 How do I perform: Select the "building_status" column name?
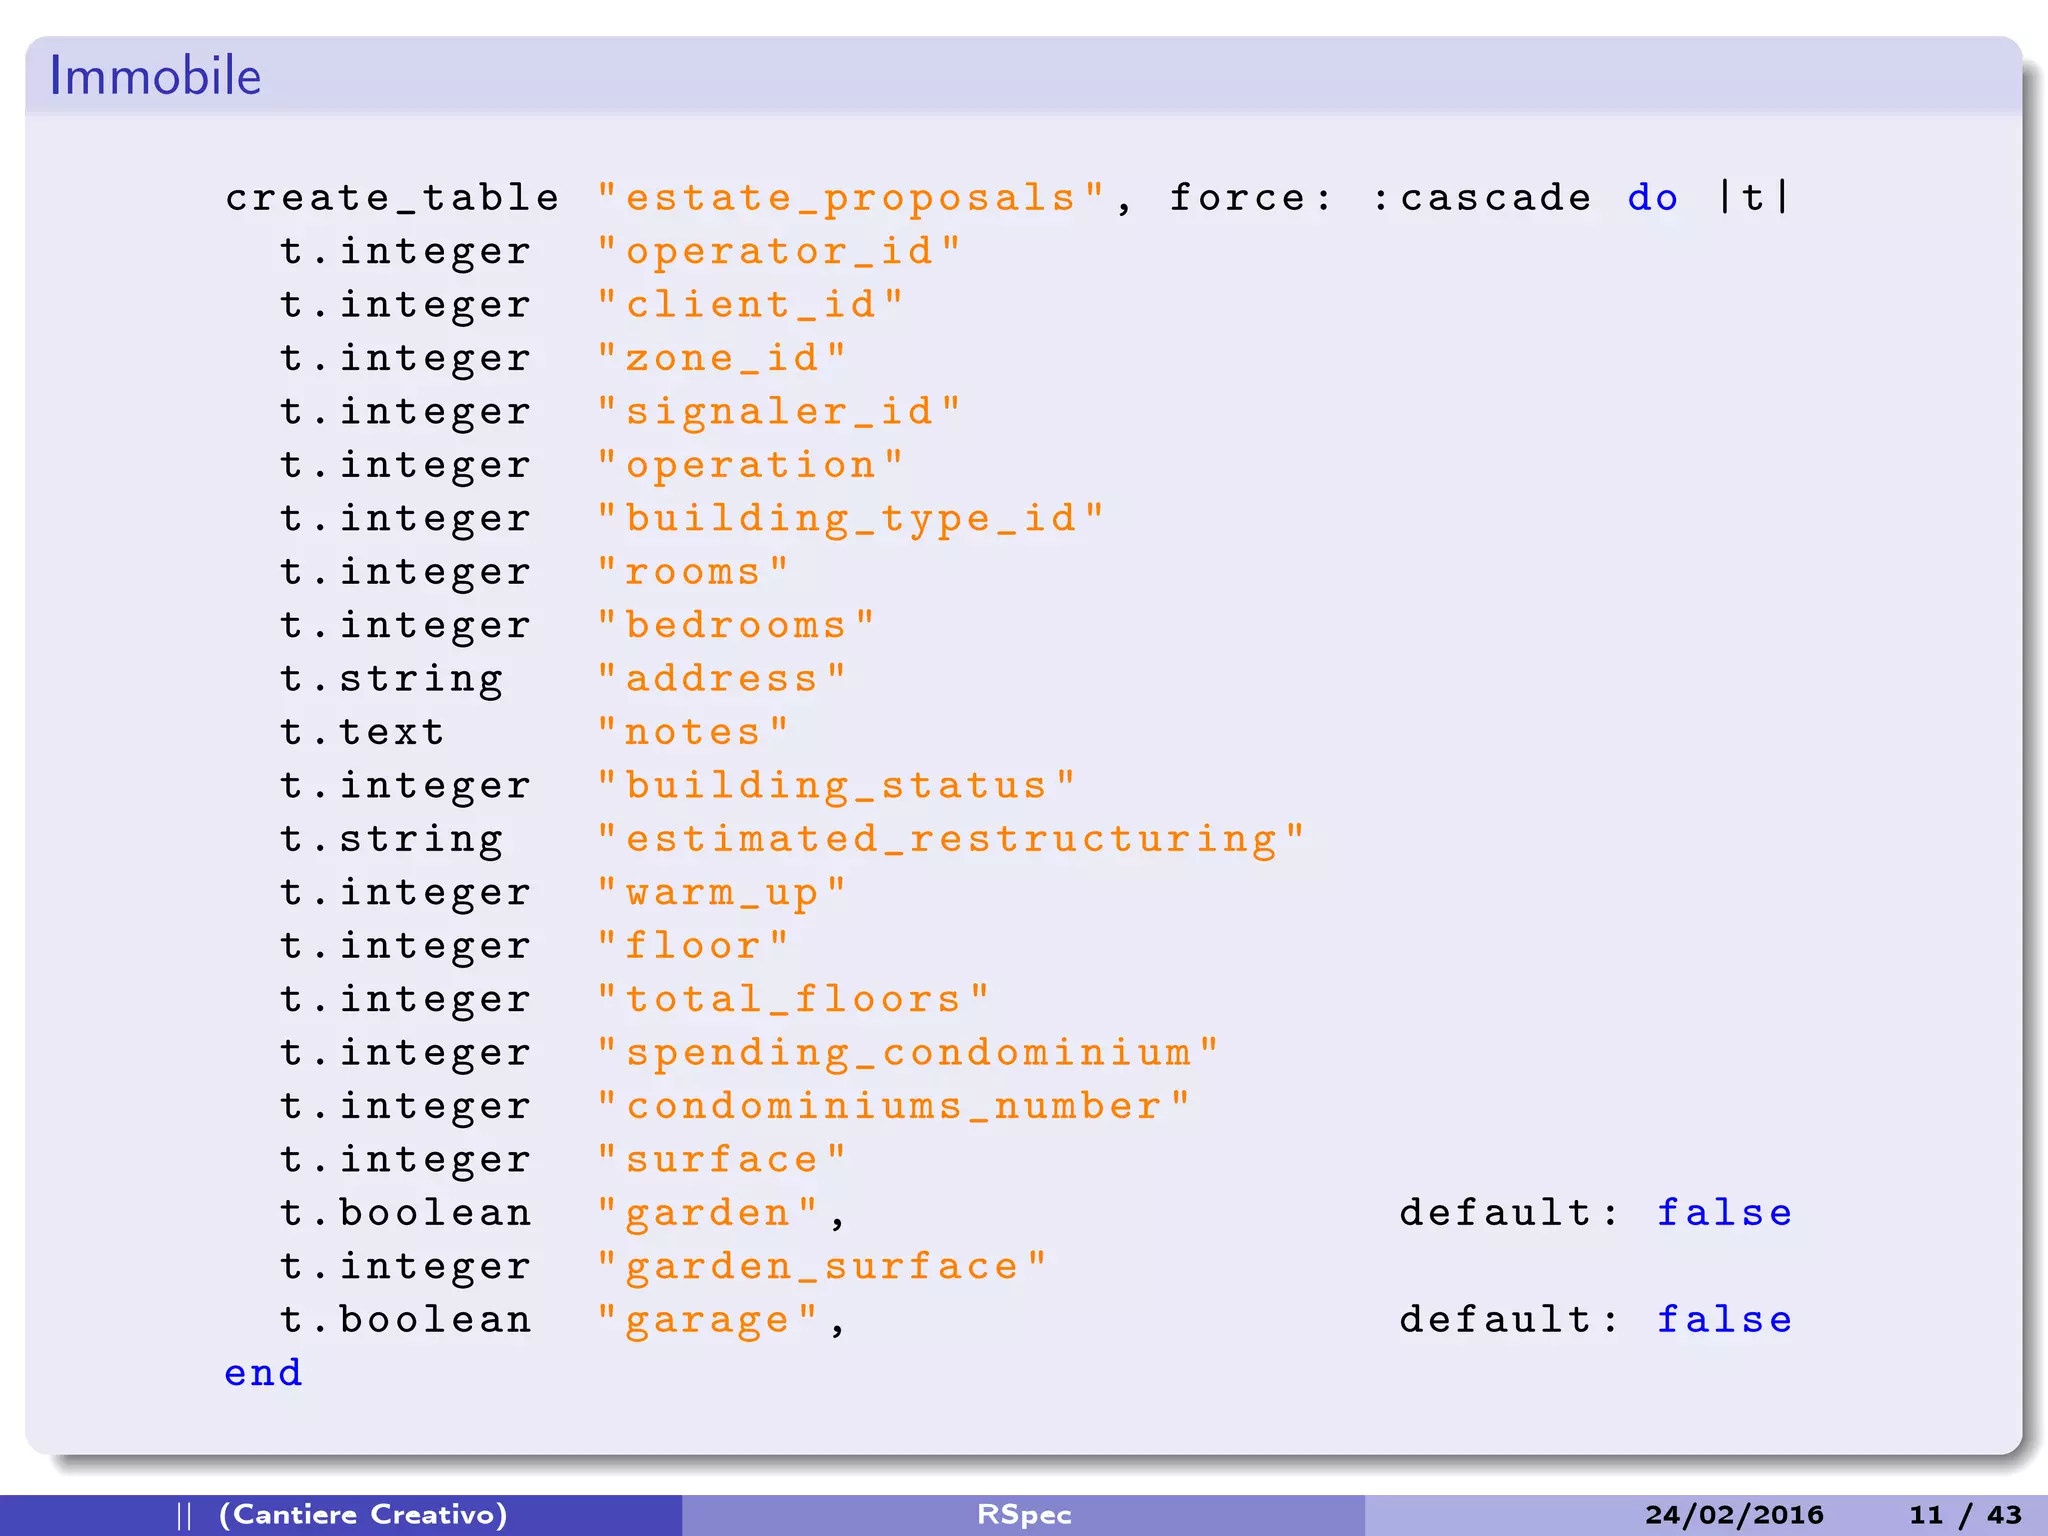836,786
